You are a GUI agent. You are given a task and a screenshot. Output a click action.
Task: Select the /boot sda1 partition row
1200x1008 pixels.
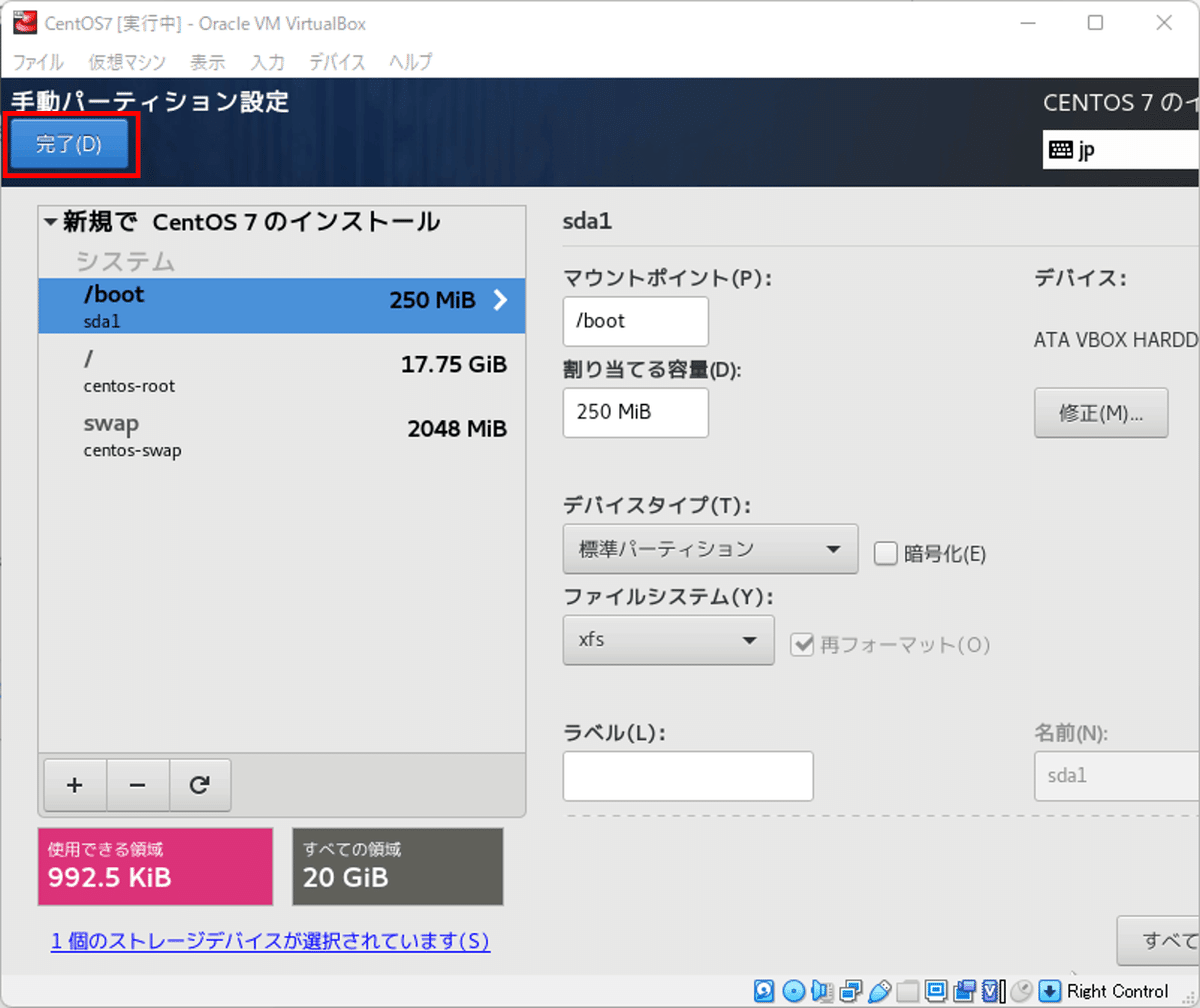click(x=282, y=306)
